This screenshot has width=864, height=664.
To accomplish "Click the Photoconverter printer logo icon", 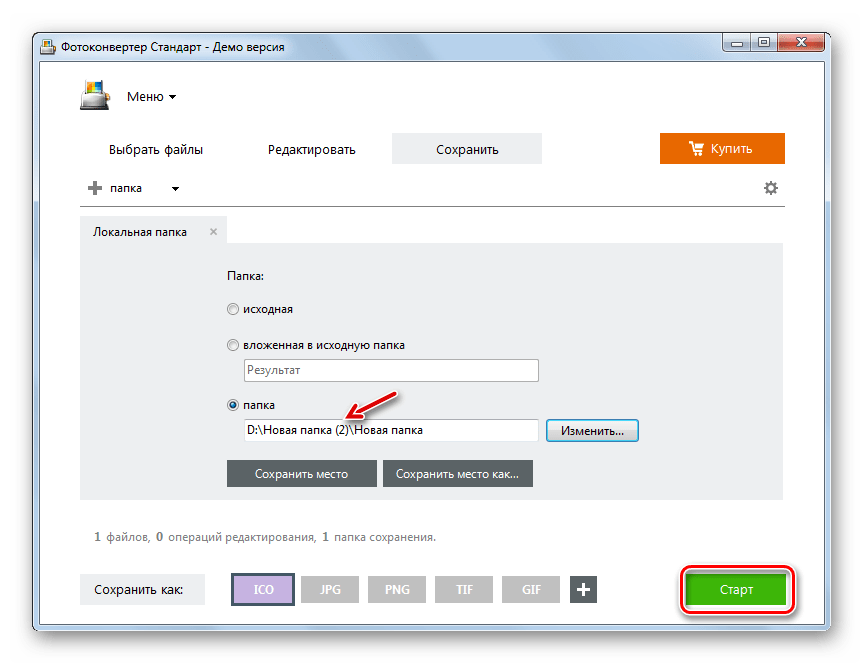I will point(95,96).
